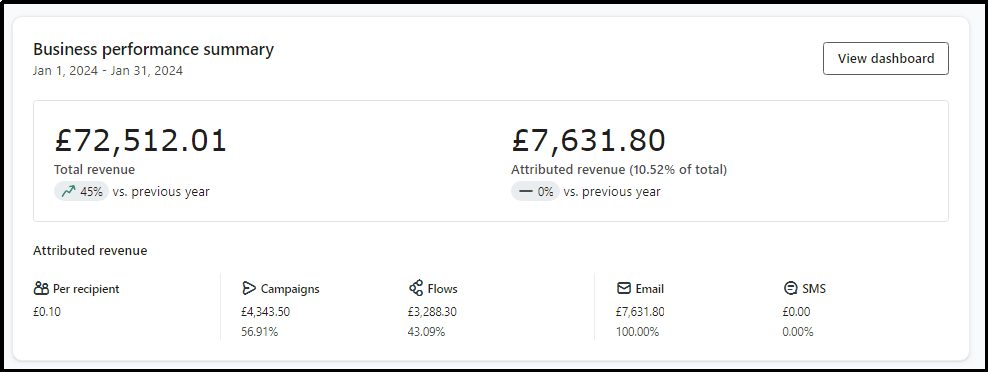This screenshot has height=372, width=988.
Task: Click the Per recipient people icon
Action: pyautogui.click(x=41, y=289)
